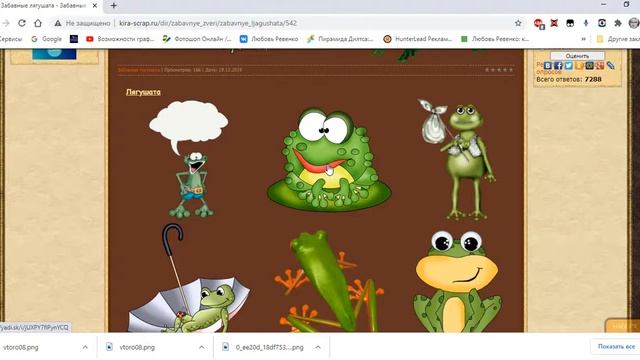Share the page via the orange Odnoklassniki icon
Screen dimensions: 640x360
[x=579, y=65]
